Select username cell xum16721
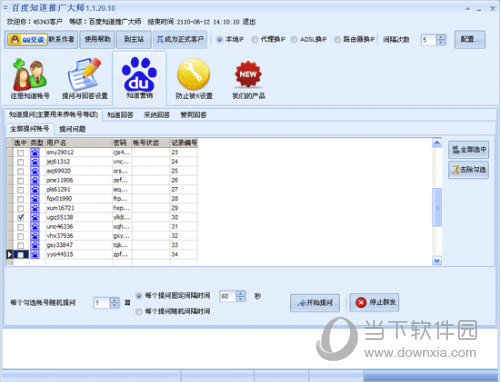Screen dimensions: 501x382 (79, 208)
